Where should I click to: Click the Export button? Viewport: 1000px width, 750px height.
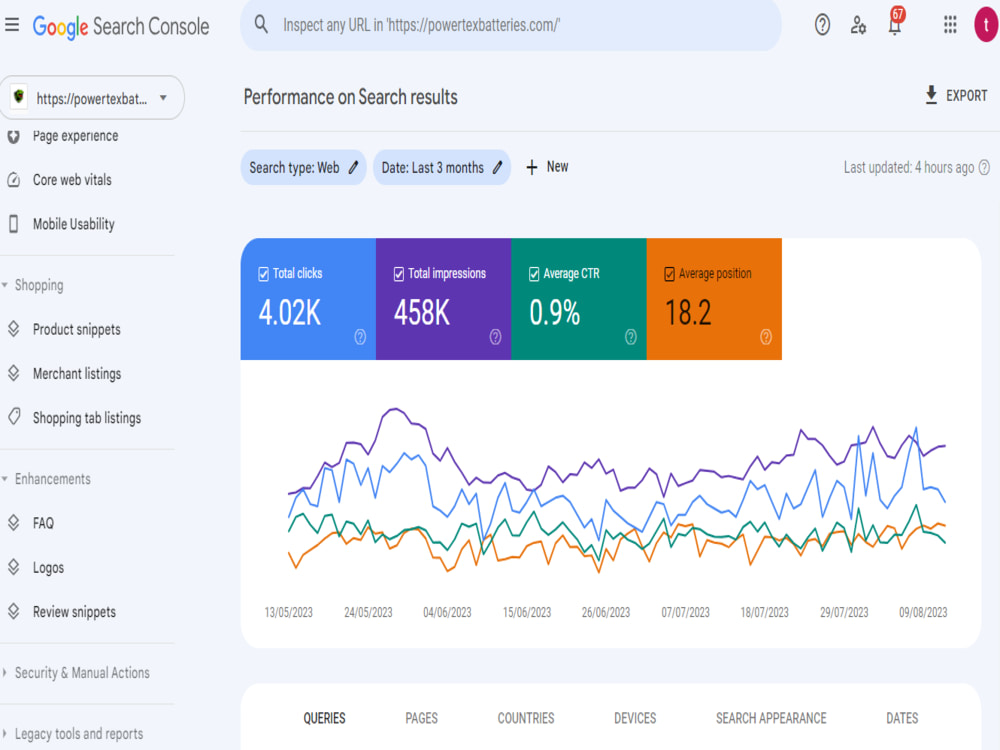[956, 96]
